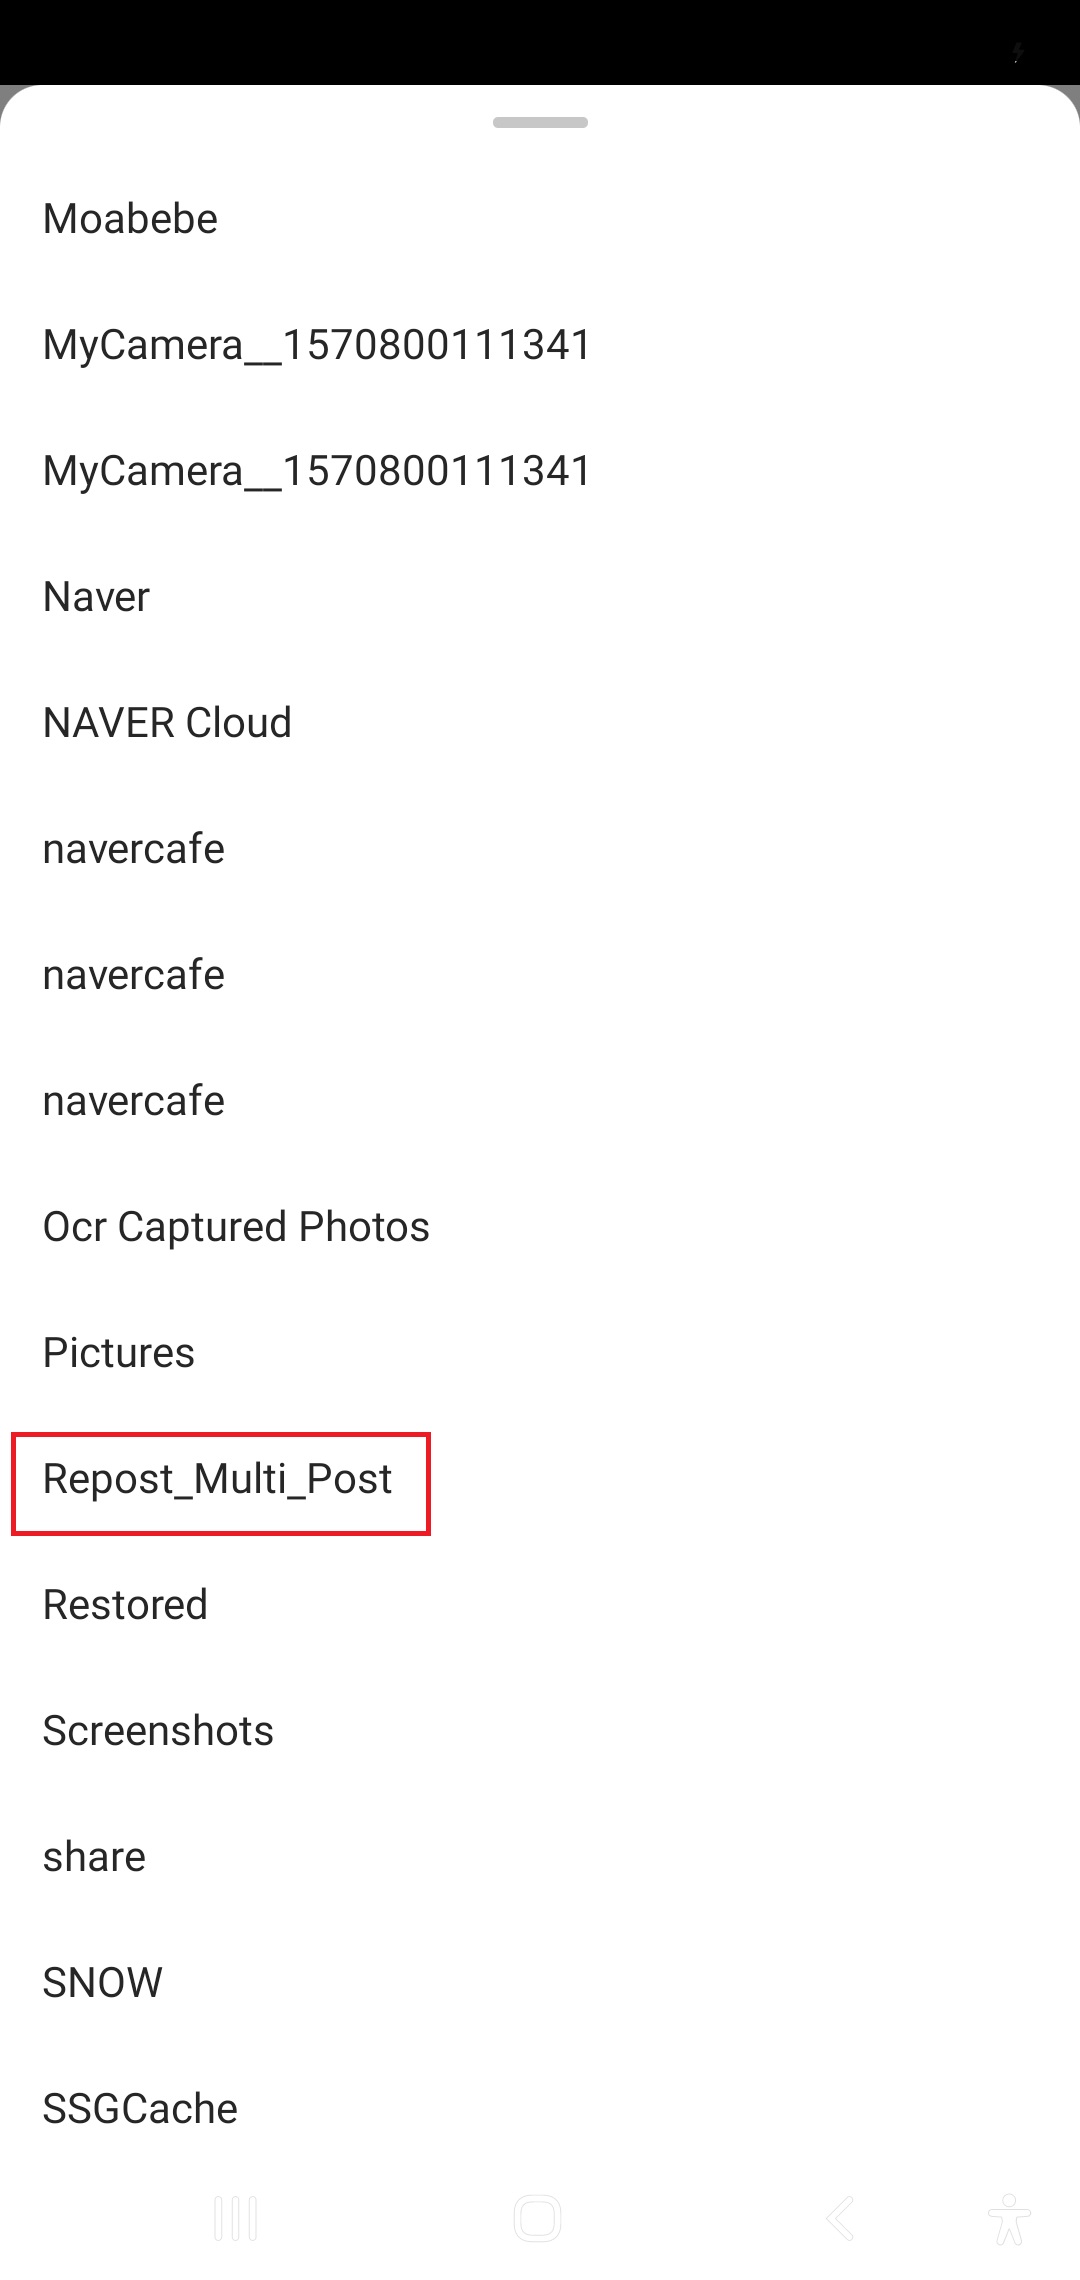
Task: Open the accessibility figure icon
Action: 1008,2219
